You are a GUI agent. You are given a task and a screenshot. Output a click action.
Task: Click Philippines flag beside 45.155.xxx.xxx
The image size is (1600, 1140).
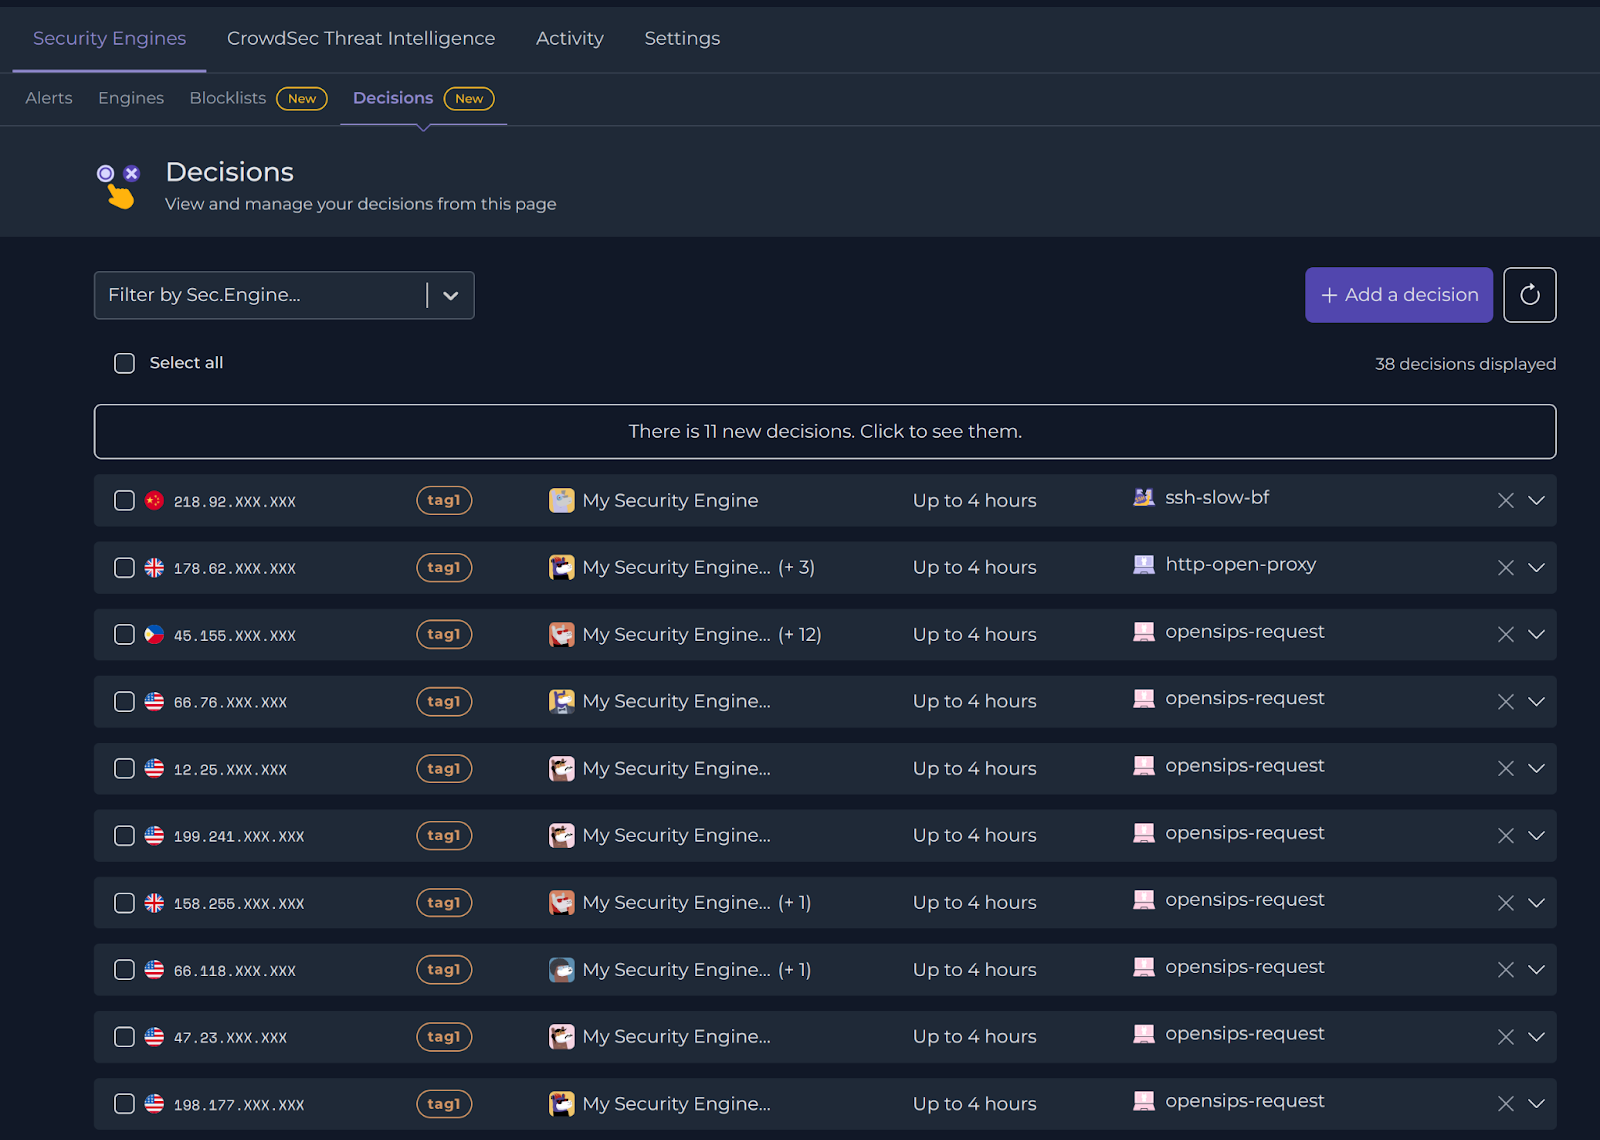(154, 635)
